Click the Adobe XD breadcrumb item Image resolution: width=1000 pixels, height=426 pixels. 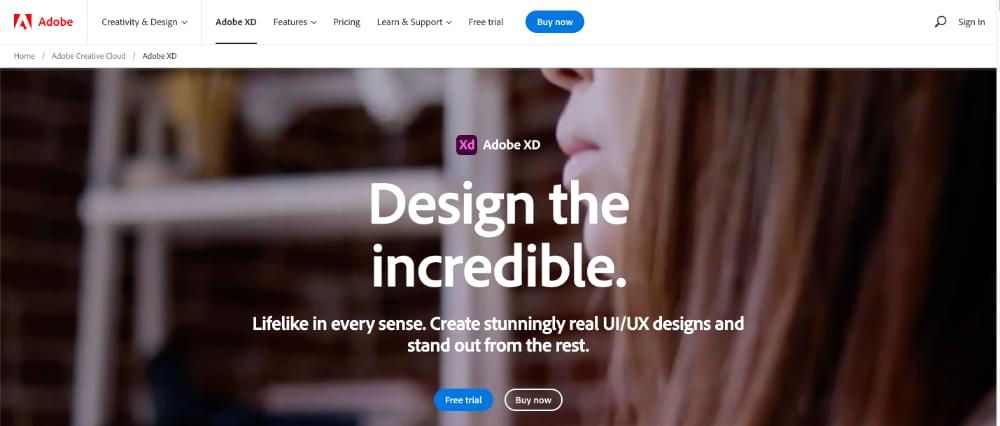click(x=159, y=56)
